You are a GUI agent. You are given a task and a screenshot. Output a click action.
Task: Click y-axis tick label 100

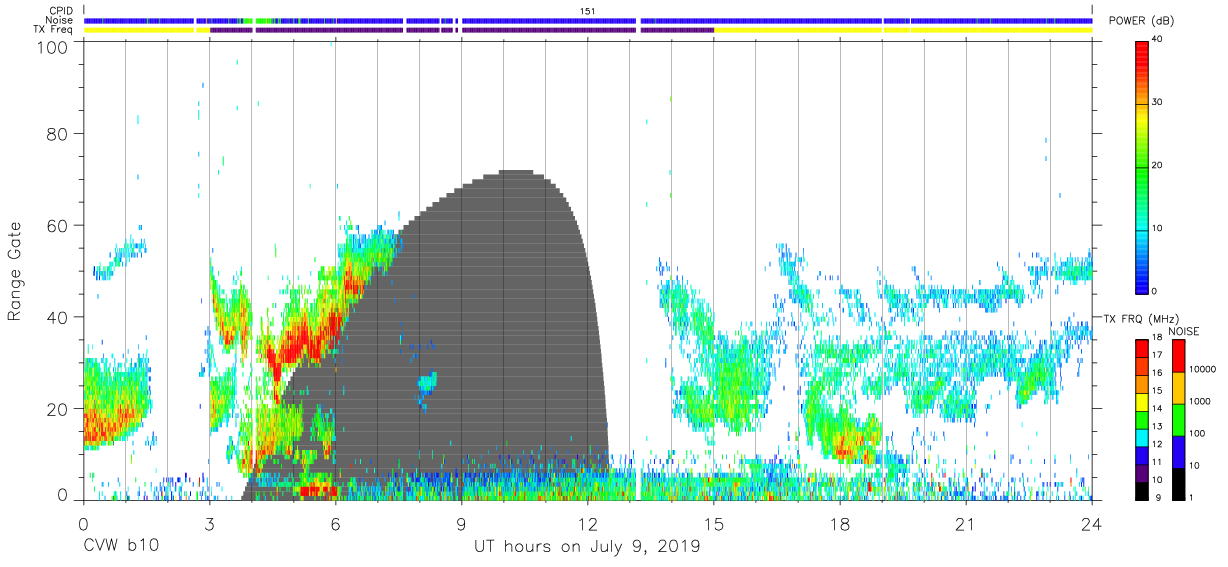coord(52,47)
